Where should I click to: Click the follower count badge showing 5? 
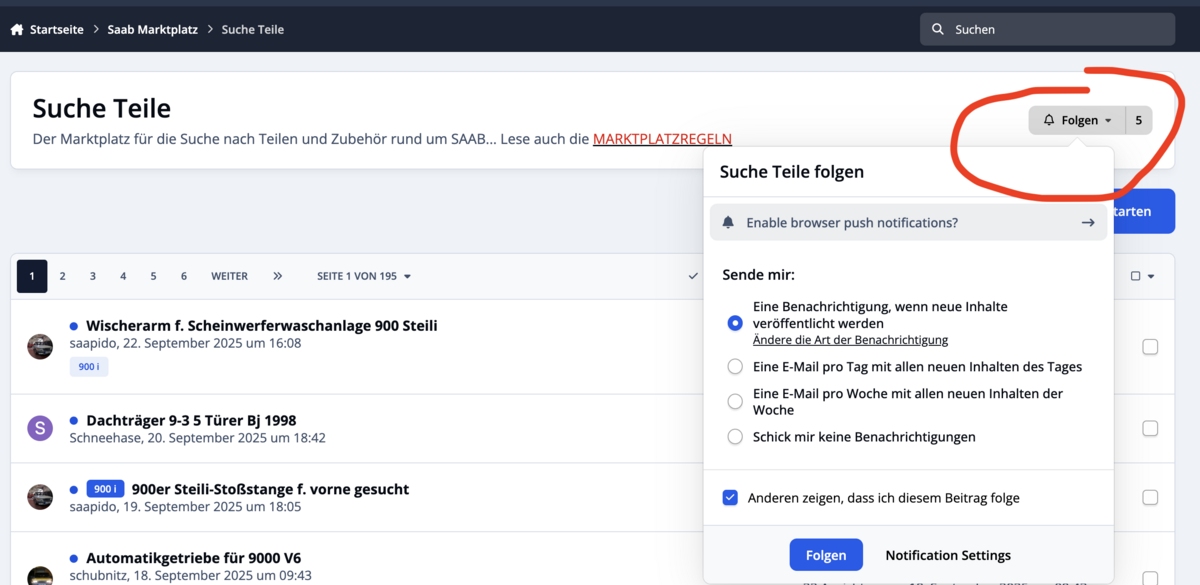[x=1139, y=120]
